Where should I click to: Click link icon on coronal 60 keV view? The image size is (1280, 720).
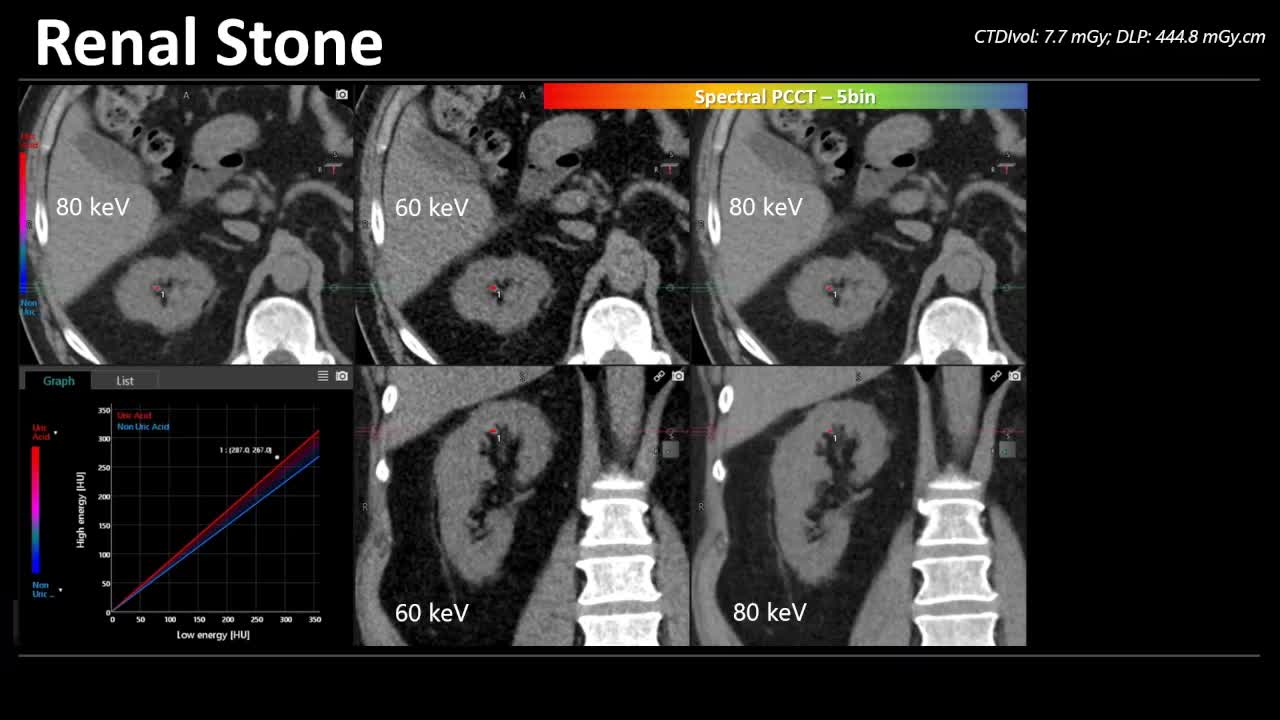click(659, 376)
